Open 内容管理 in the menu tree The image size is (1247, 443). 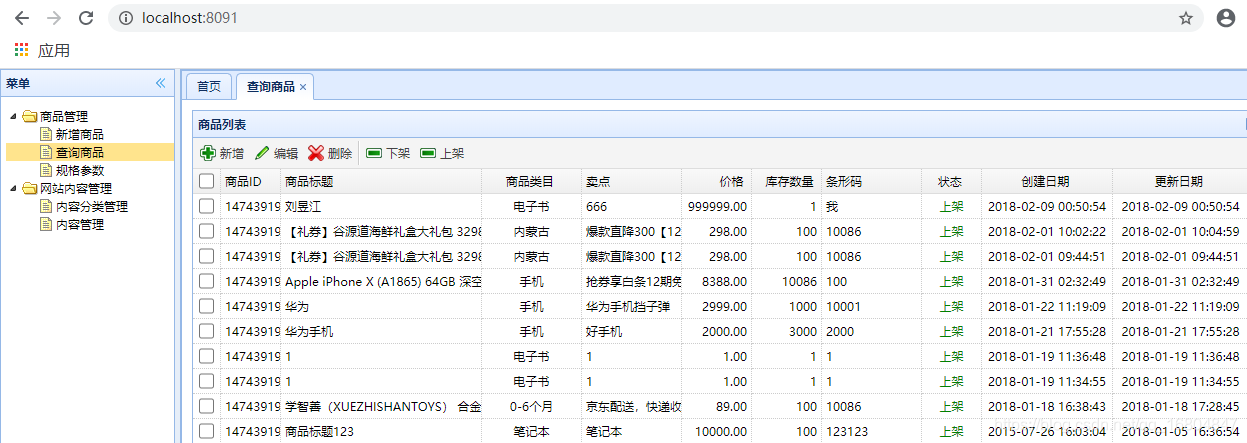(80, 224)
